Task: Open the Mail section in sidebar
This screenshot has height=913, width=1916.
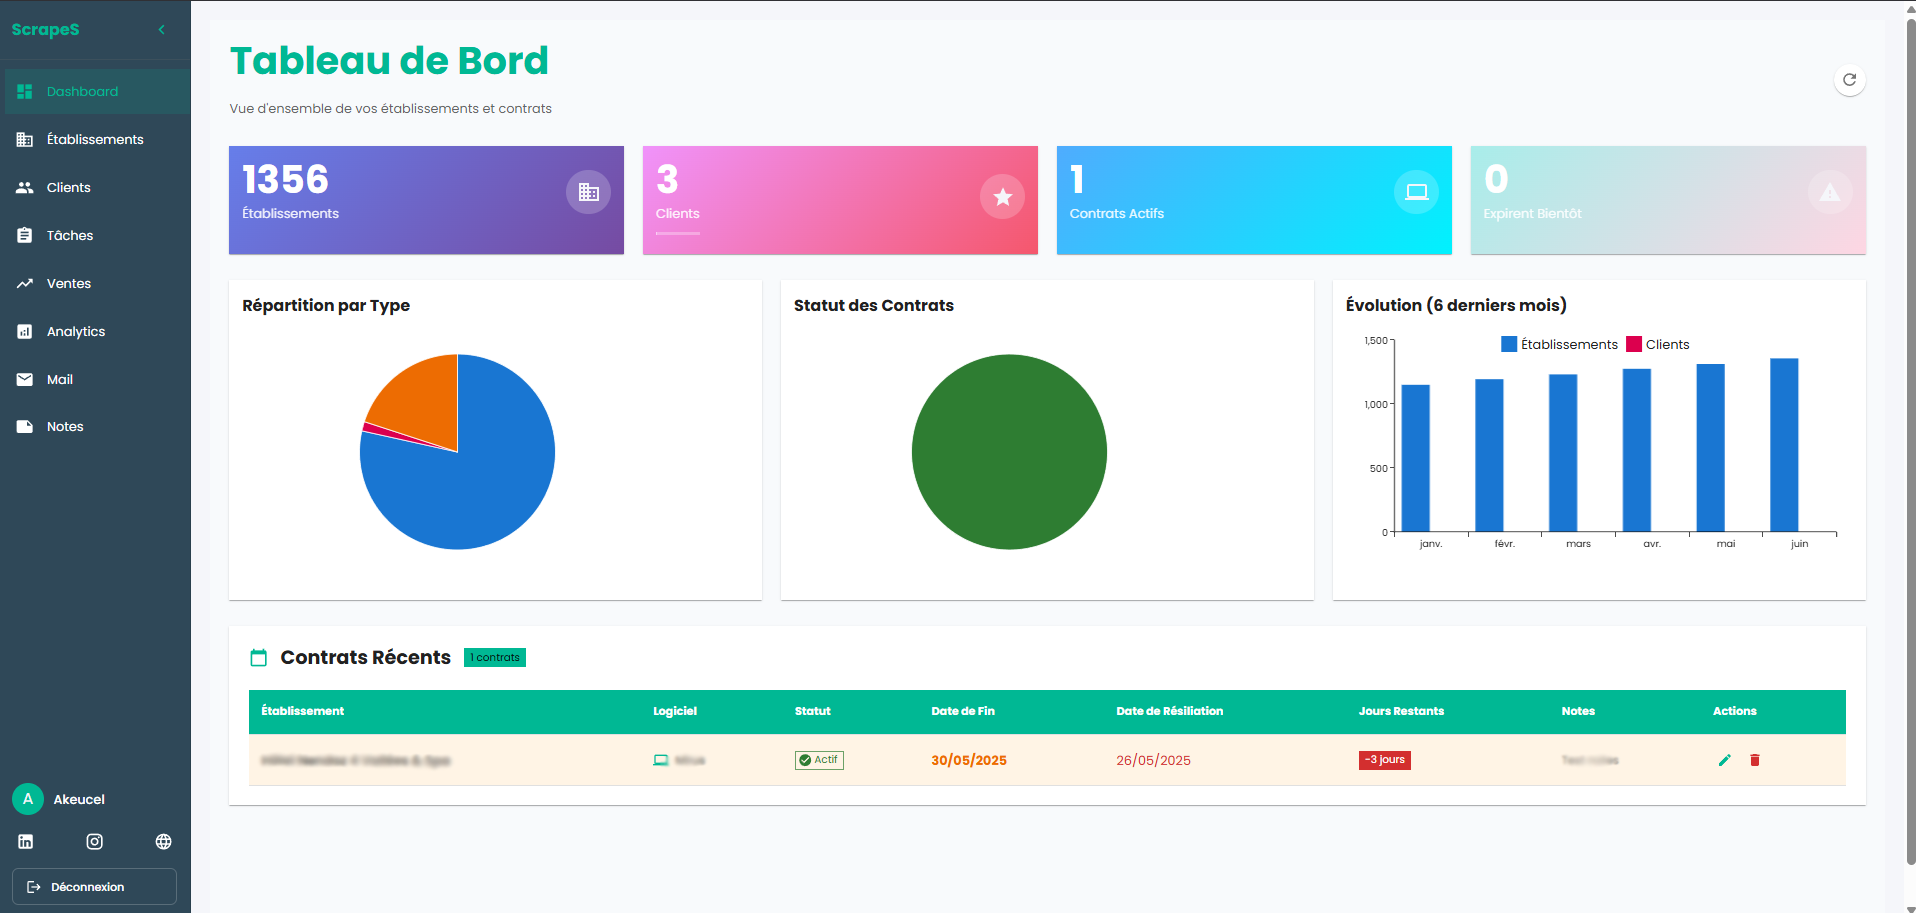Action: [x=60, y=379]
